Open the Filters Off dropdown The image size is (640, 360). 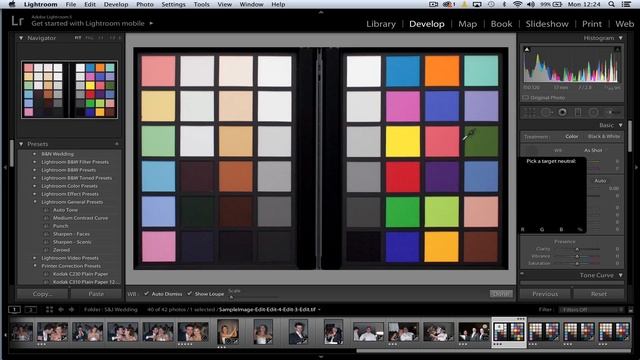point(591,309)
